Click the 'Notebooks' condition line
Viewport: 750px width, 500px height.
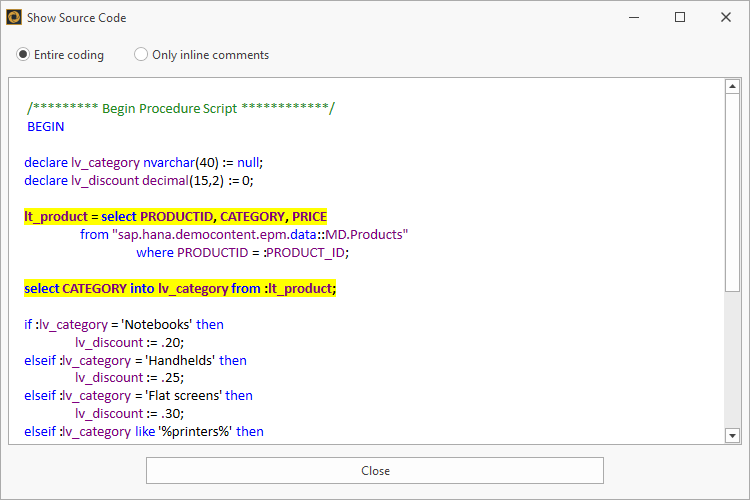[x=124, y=324]
